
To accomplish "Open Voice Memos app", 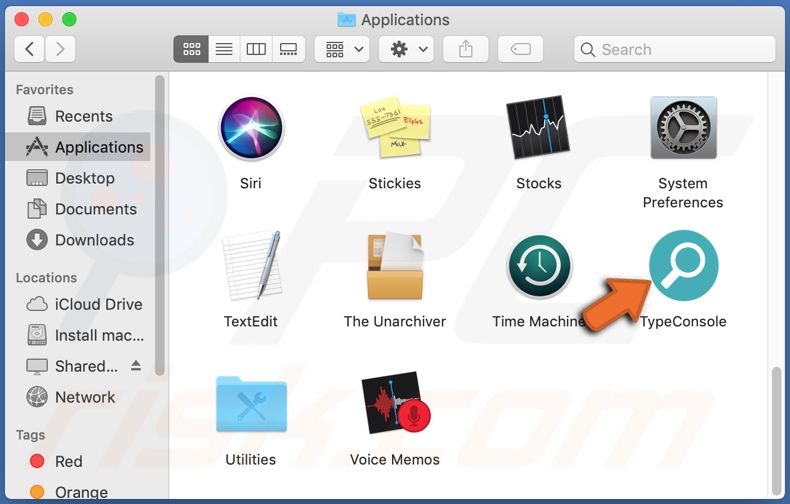I will point(394,404).
